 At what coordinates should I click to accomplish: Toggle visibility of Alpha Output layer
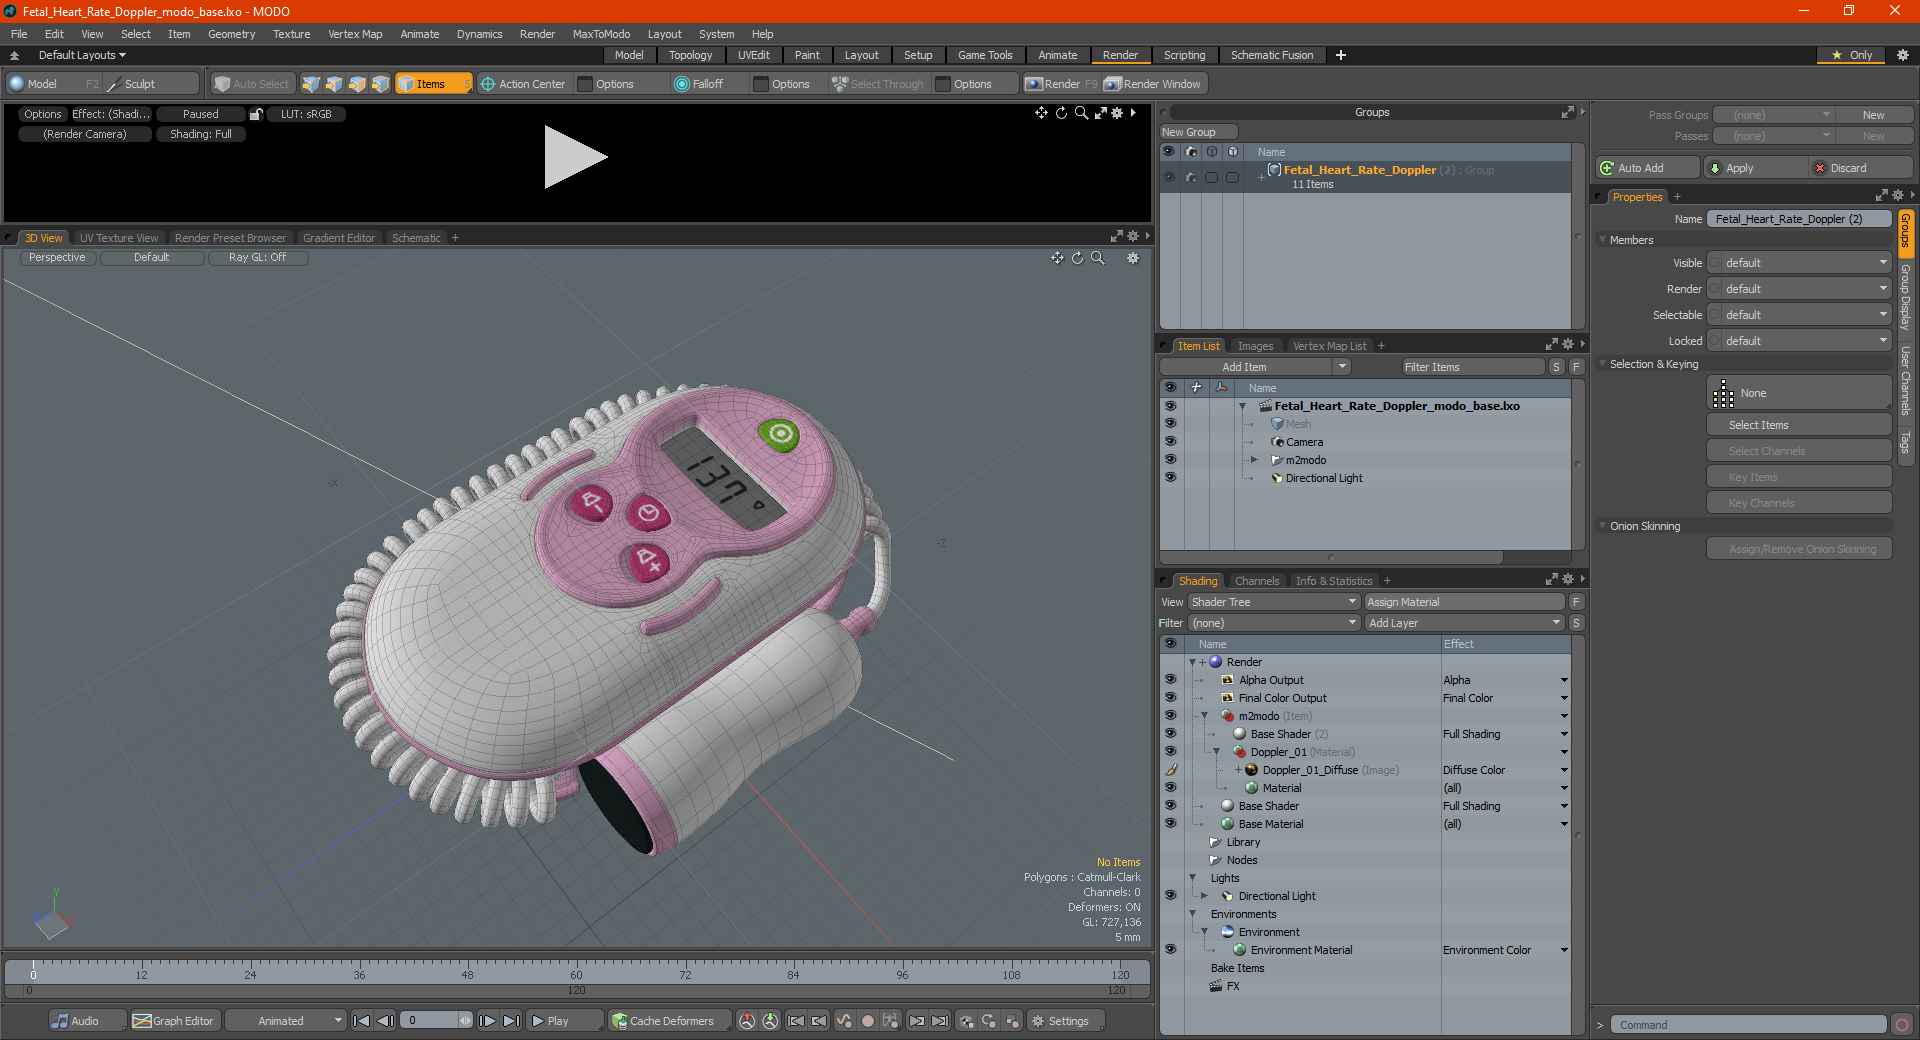click(1170, 680)
